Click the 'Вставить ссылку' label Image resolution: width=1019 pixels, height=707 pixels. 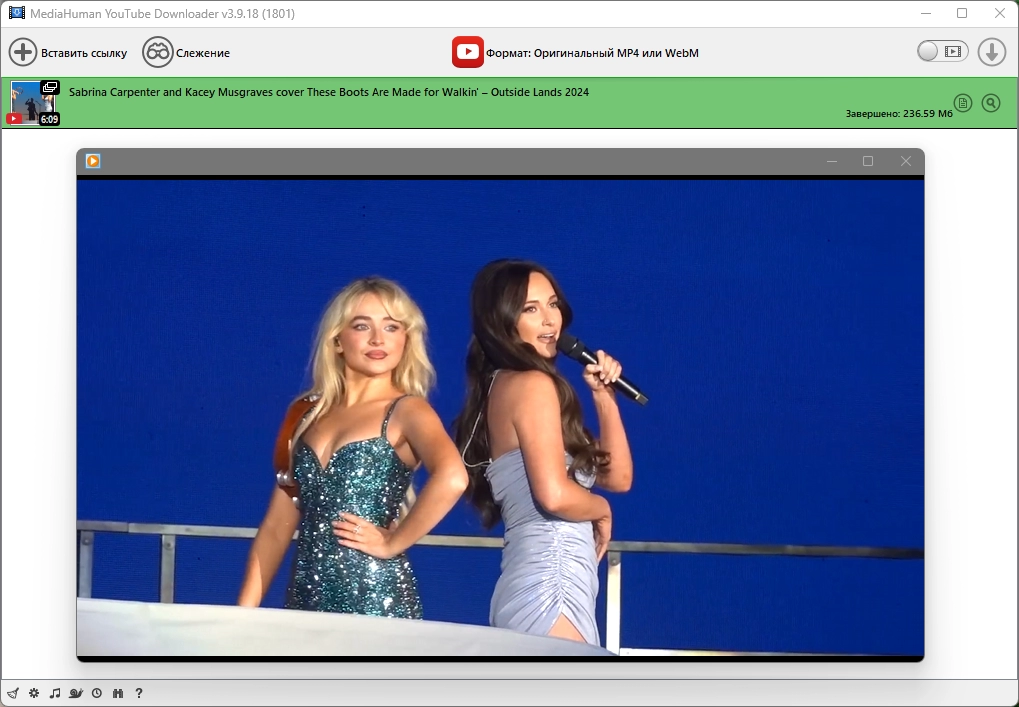click(84, 53)
